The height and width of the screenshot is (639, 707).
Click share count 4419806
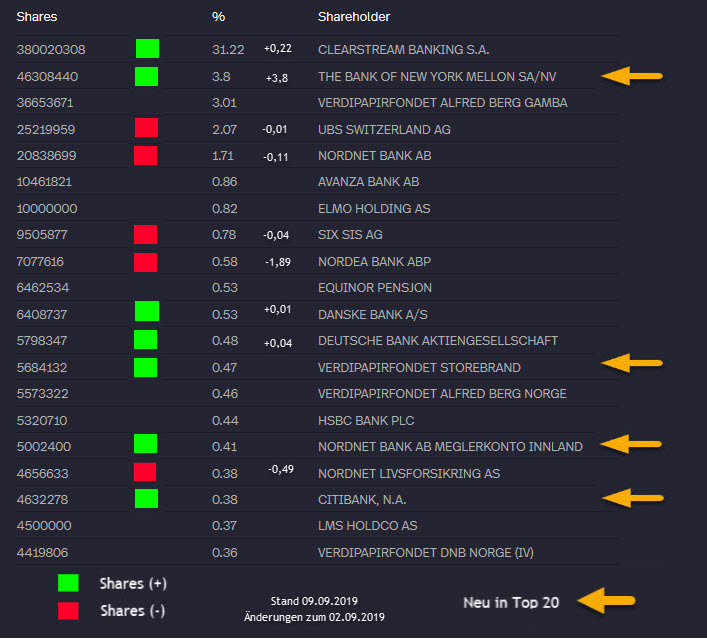pos(42,553)
